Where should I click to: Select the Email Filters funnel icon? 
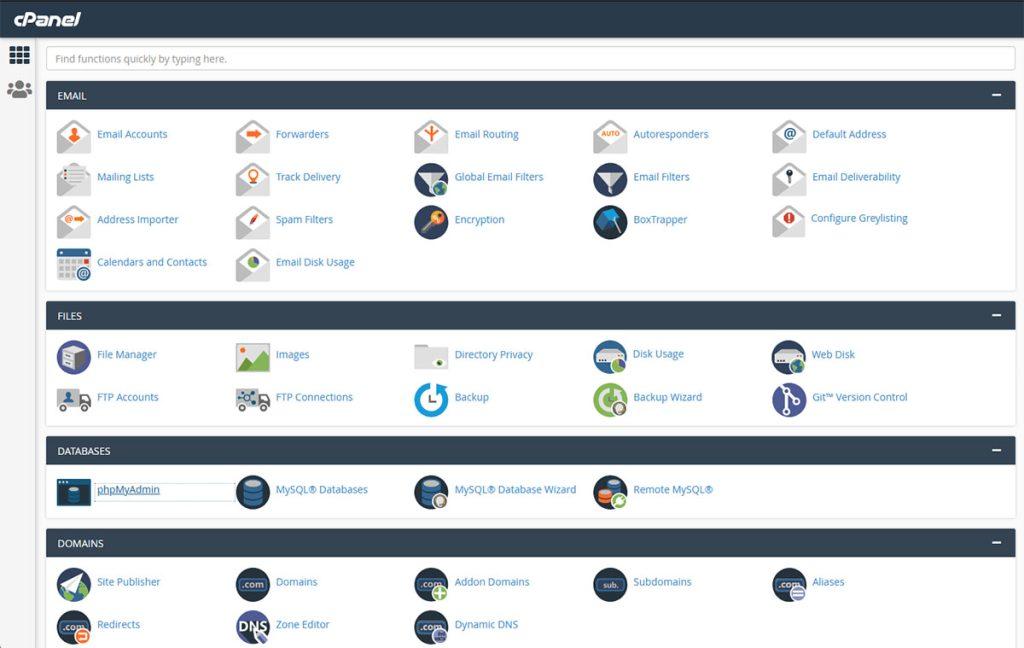coord(610,179)
